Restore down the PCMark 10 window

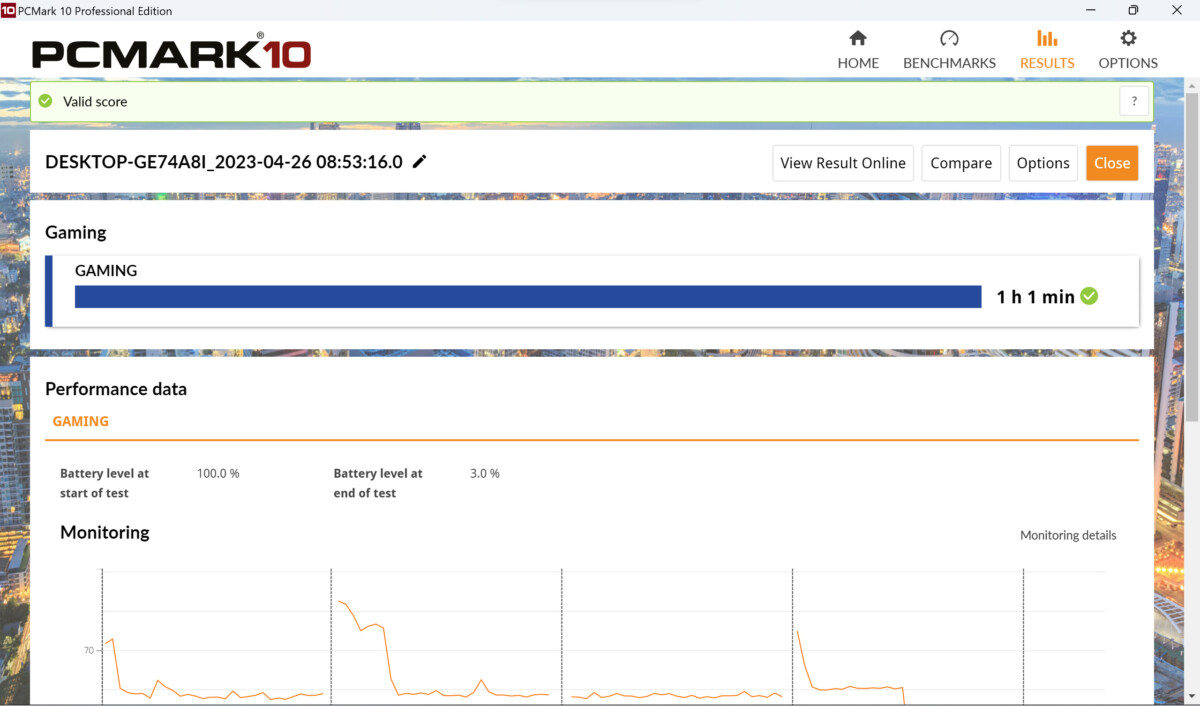[x=1133, y=10]
